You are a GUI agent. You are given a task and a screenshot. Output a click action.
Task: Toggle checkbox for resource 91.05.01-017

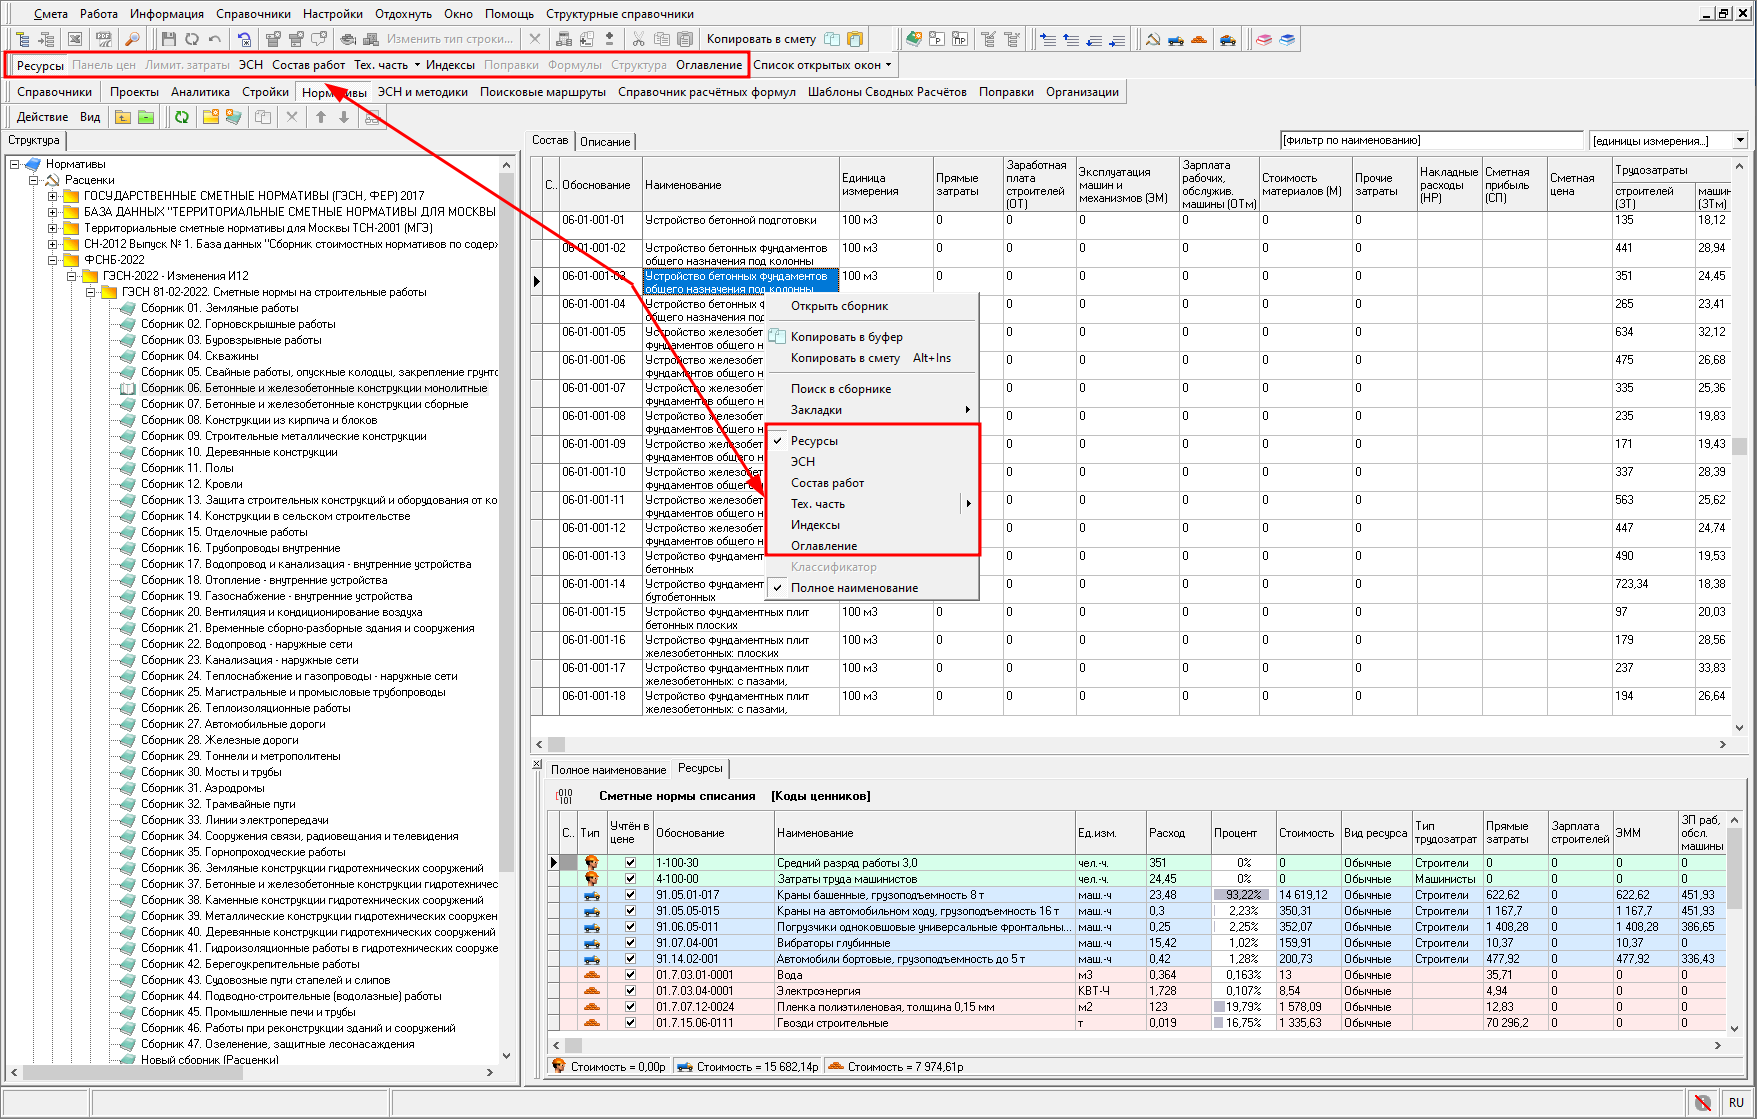click(x=630, y=895)
